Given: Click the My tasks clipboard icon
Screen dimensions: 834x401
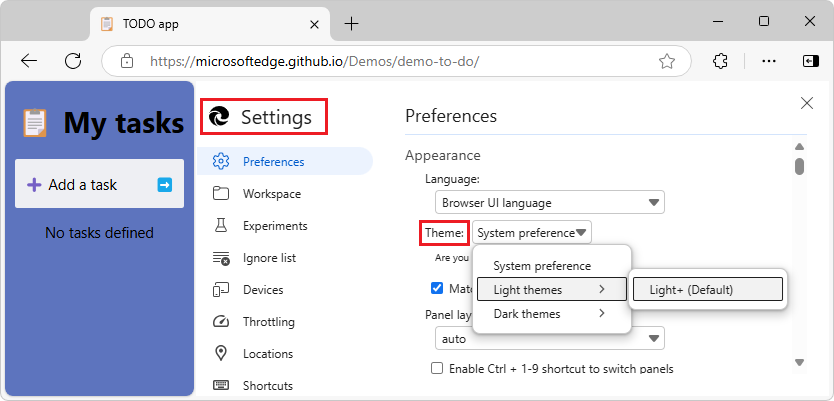Looking at the screenshot, I should (x=36, y=122).
